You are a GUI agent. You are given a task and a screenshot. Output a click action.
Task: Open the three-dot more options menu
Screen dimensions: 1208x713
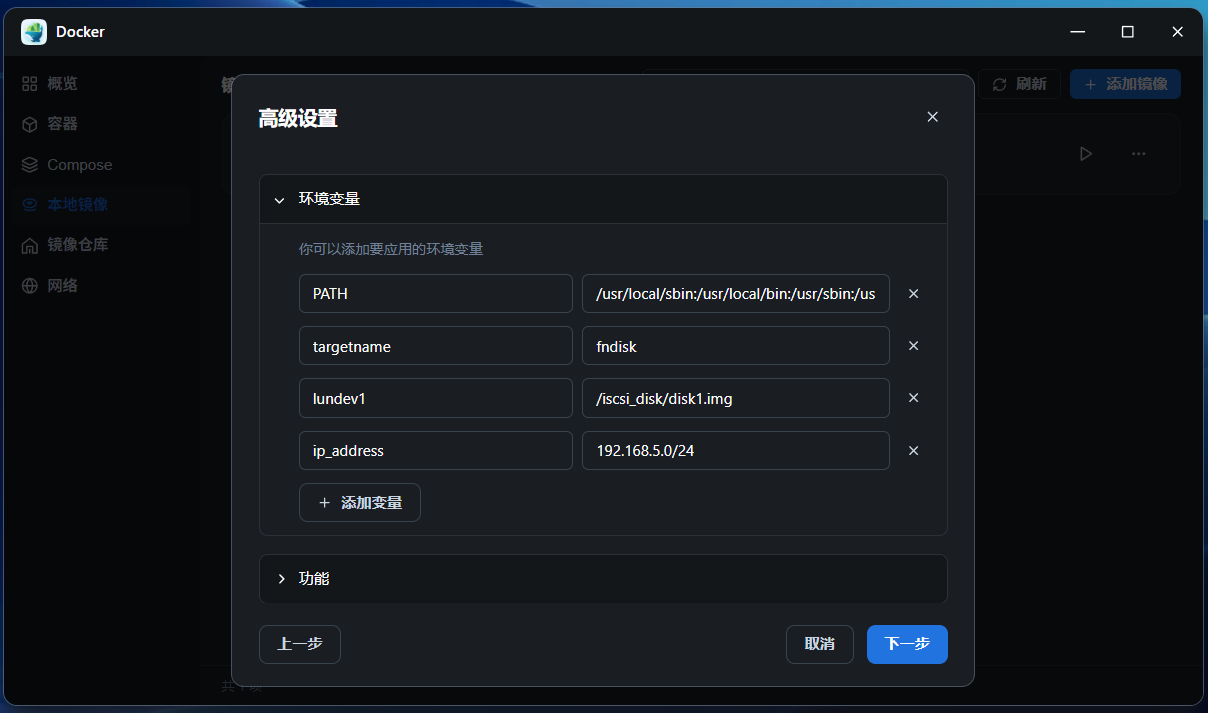[1138, 154]
